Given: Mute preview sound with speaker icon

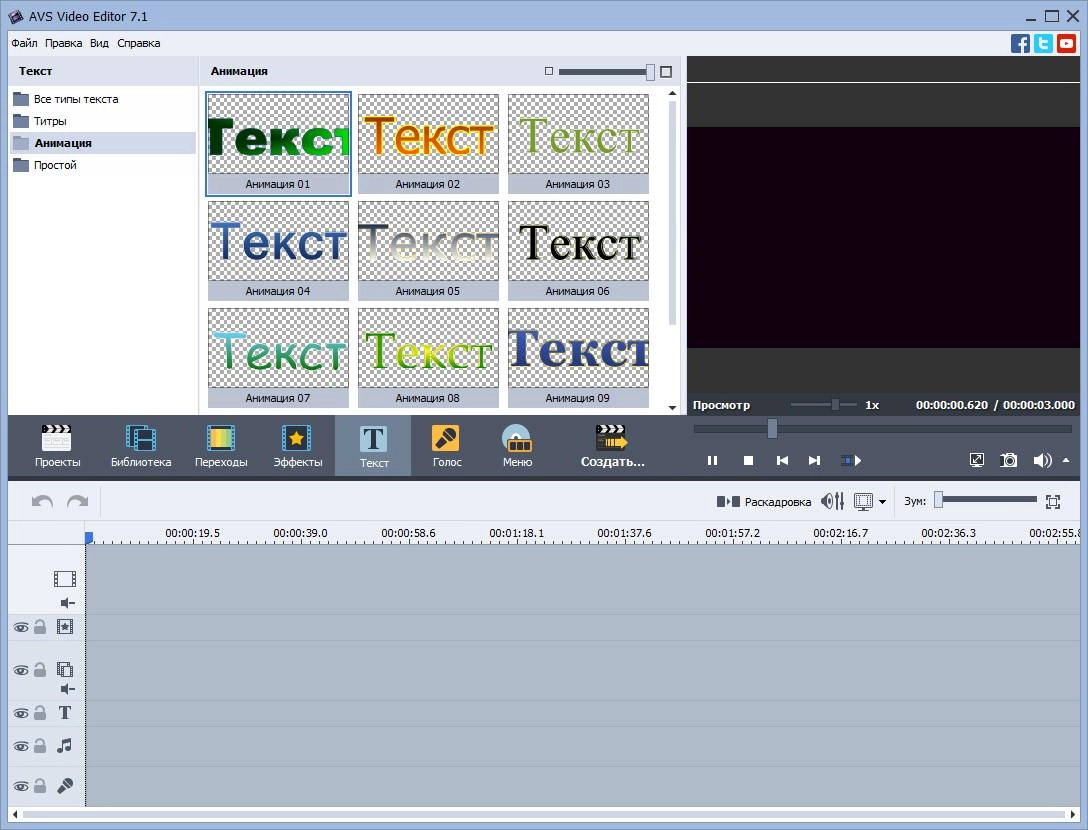Looking at the screenshot, I should tap(1042, 460).
